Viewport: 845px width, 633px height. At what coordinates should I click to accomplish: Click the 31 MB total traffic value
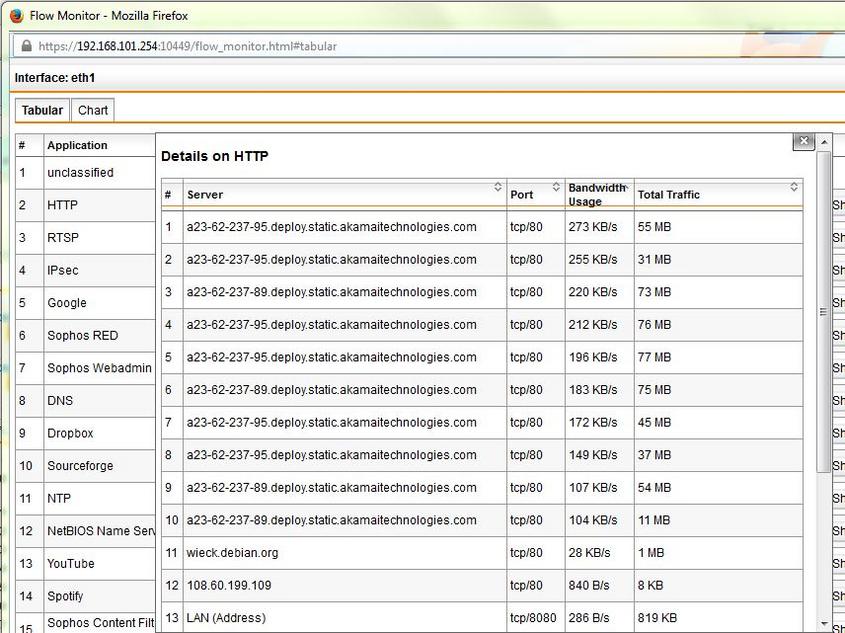tap(654, 260)
